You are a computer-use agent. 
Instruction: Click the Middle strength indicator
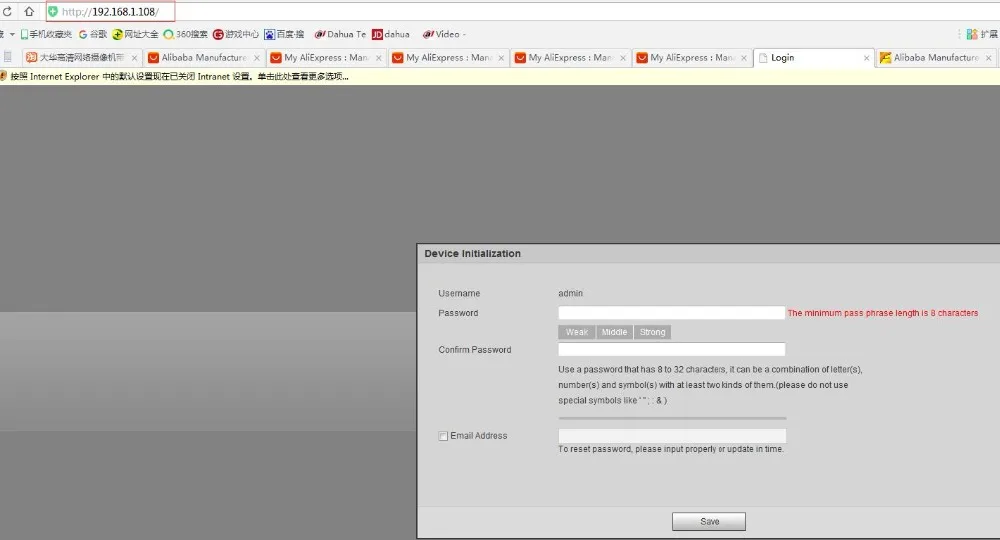pos(614,332)
